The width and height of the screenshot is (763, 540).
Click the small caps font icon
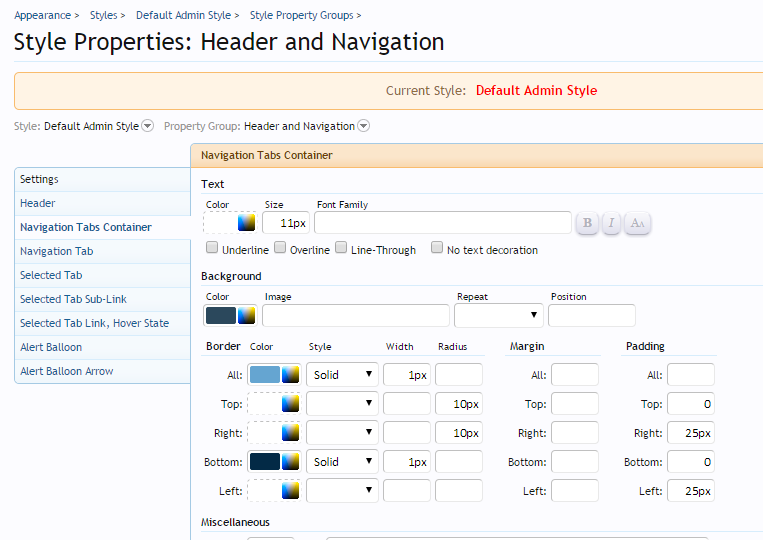pyautogui.click(x=637, y=223)
